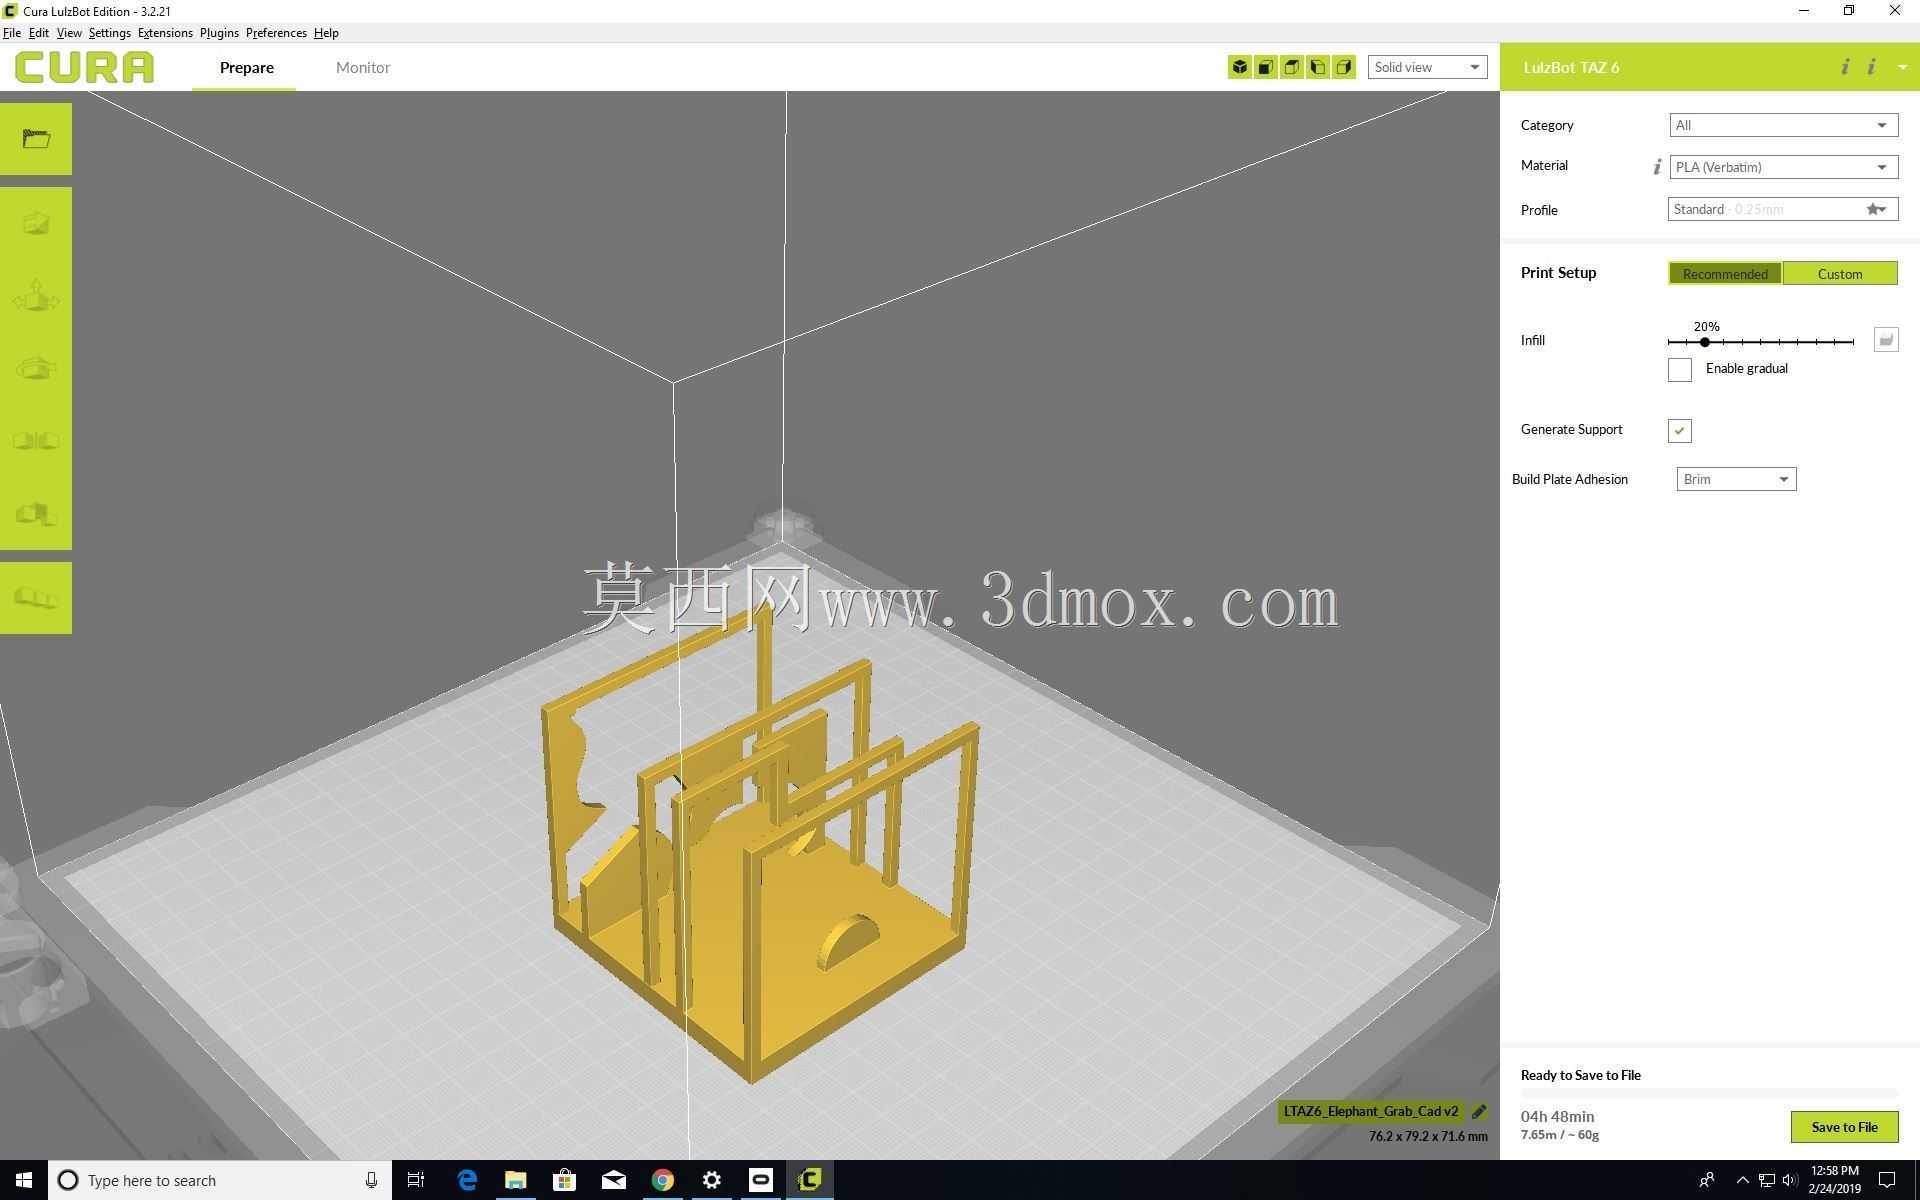This screenshot has height=1200, width=1920.
Task: Show hidden system tray icons chevron
Action: (1742, 1180)
